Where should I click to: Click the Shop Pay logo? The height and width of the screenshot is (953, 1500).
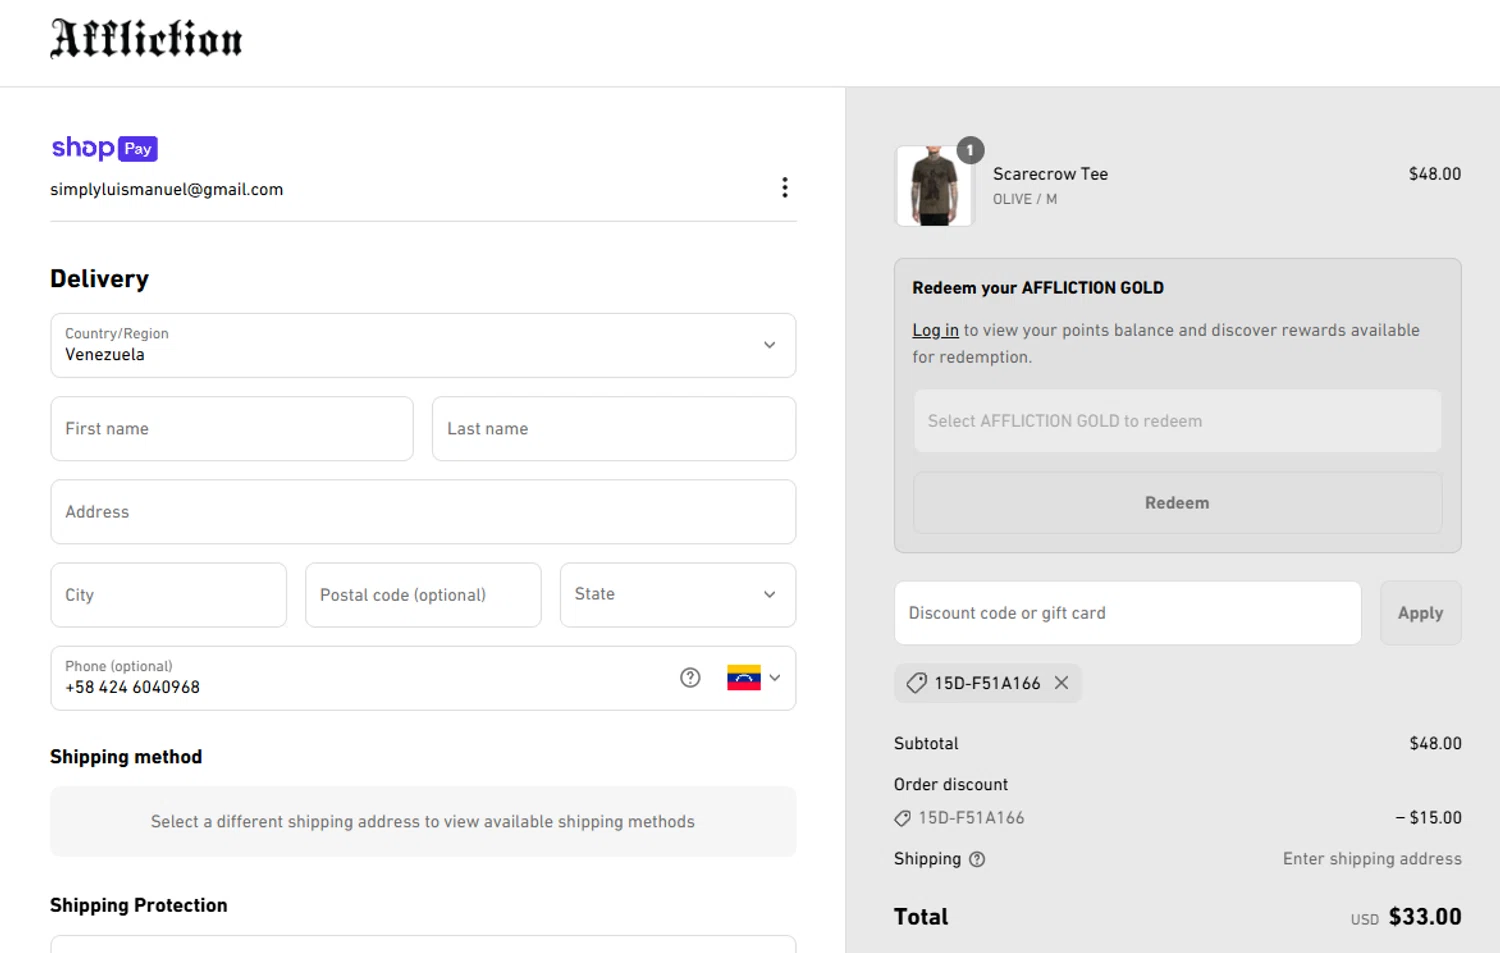coord(104,148)
